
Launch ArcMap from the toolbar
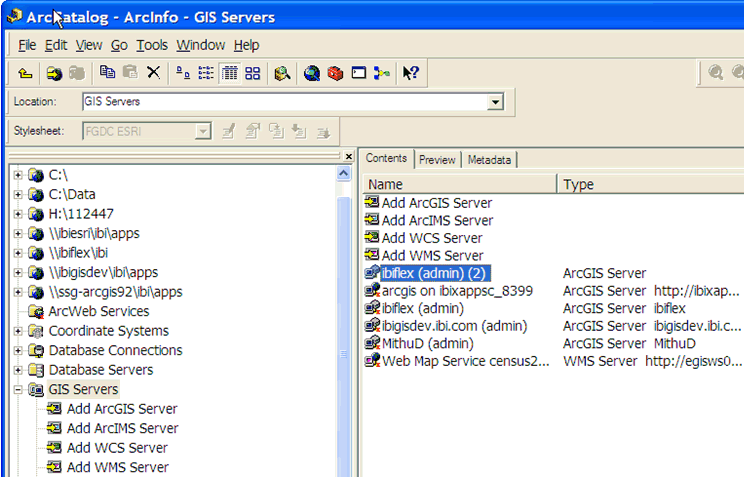pos(312,73)
